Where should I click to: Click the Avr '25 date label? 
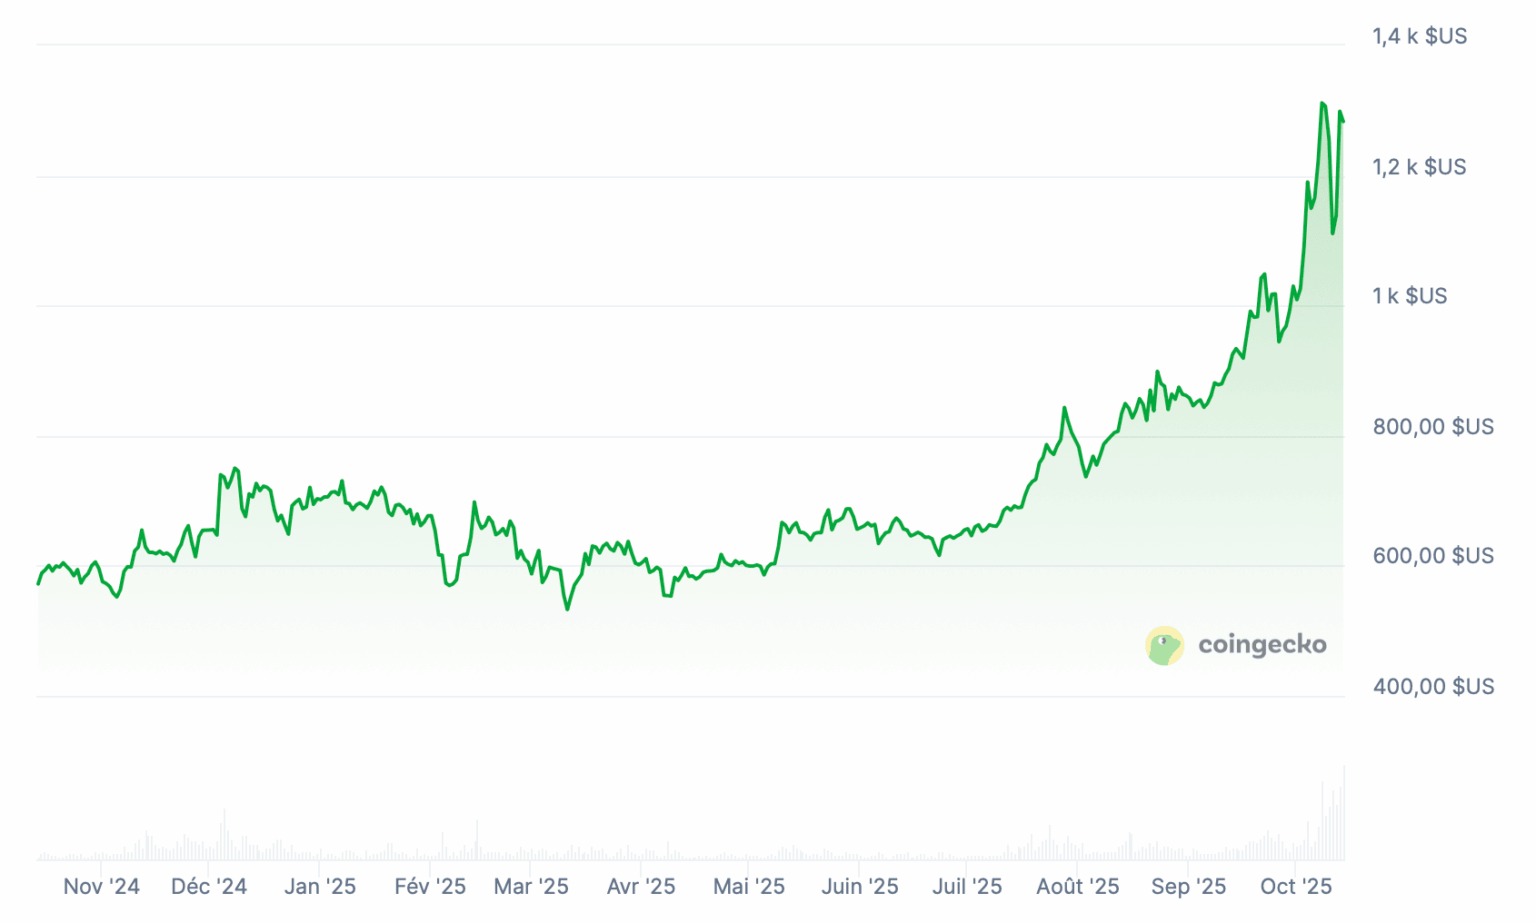[x=641, y=886]
